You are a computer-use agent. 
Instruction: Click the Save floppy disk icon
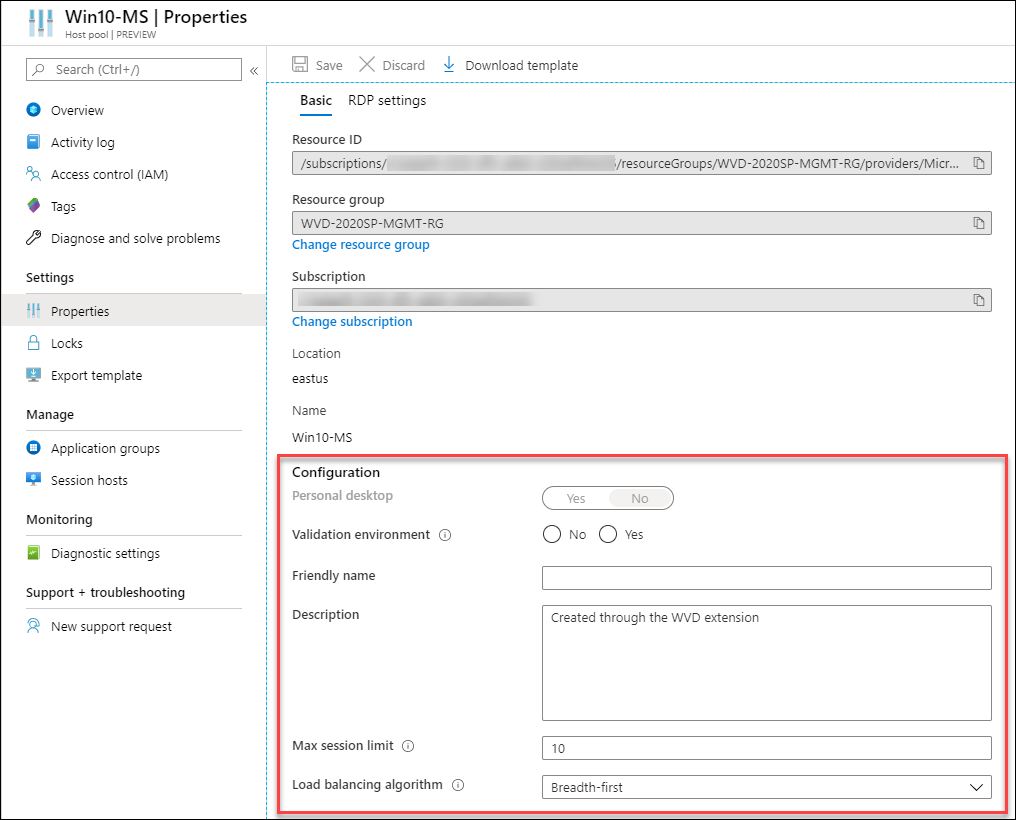click(300, 64)
